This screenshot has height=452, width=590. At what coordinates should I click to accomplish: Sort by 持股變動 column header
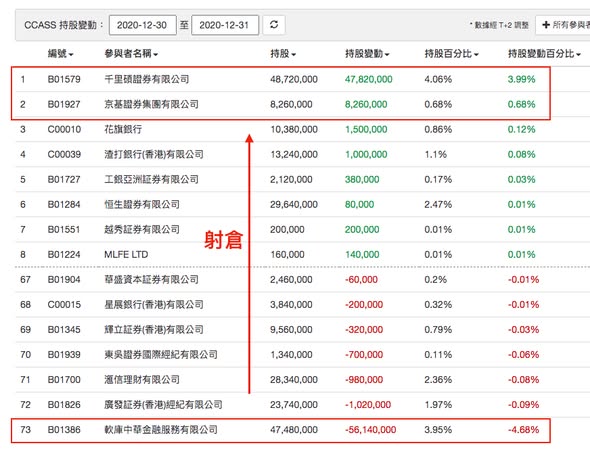click(x=367, y=54)
